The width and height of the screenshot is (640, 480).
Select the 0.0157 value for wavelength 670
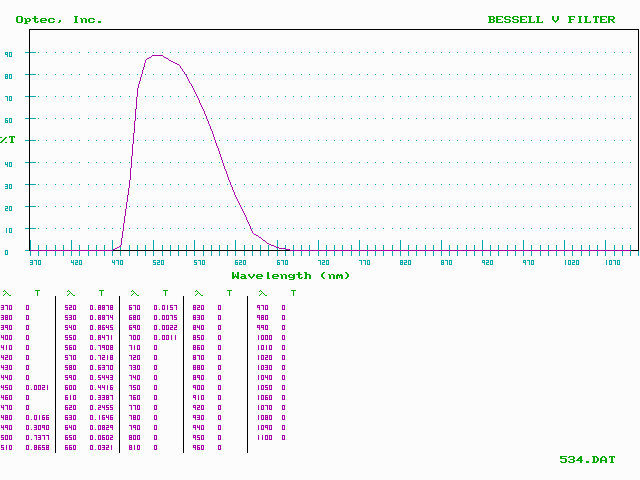click(x=166, y=307)
